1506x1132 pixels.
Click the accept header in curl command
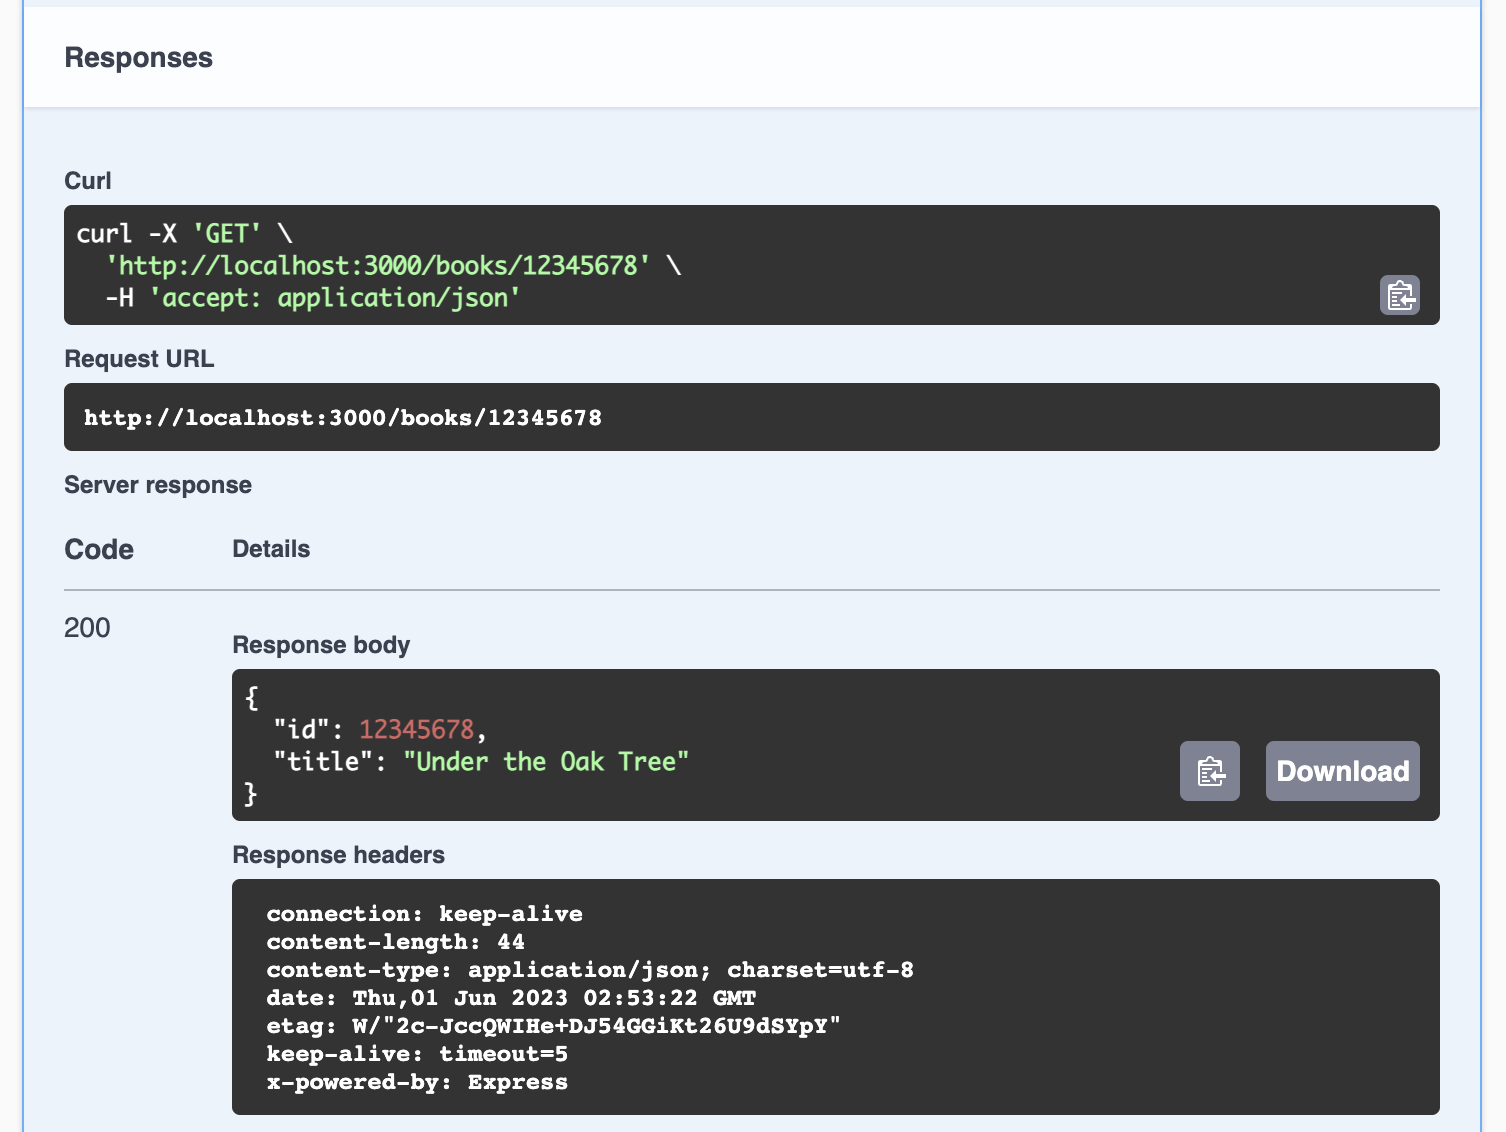click(x=335, y=298)
